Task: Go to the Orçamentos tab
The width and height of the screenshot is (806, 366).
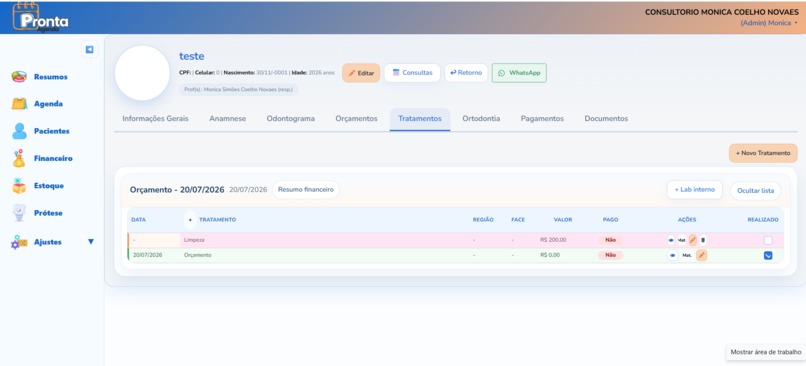Action: pyautogui.click(x=356, y=119)
